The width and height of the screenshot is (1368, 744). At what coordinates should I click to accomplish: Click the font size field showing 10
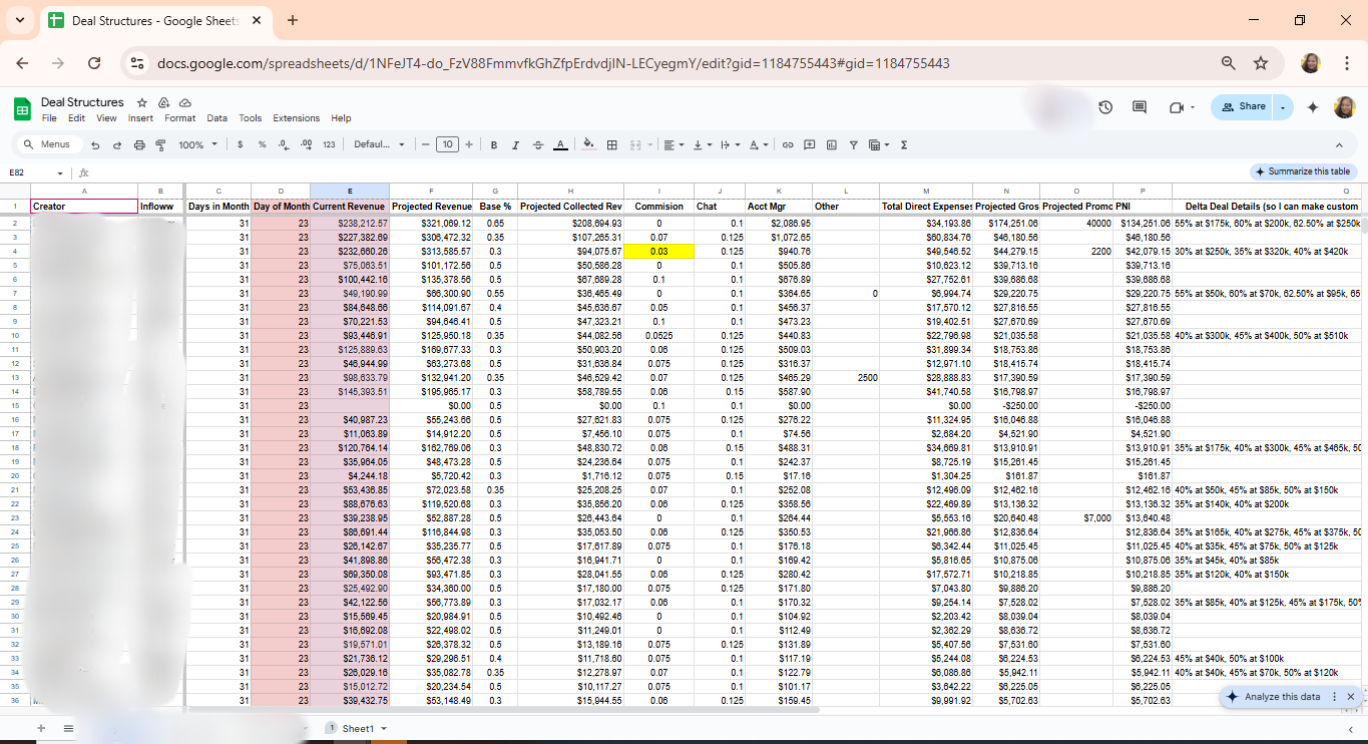click(x=448, y=145)
